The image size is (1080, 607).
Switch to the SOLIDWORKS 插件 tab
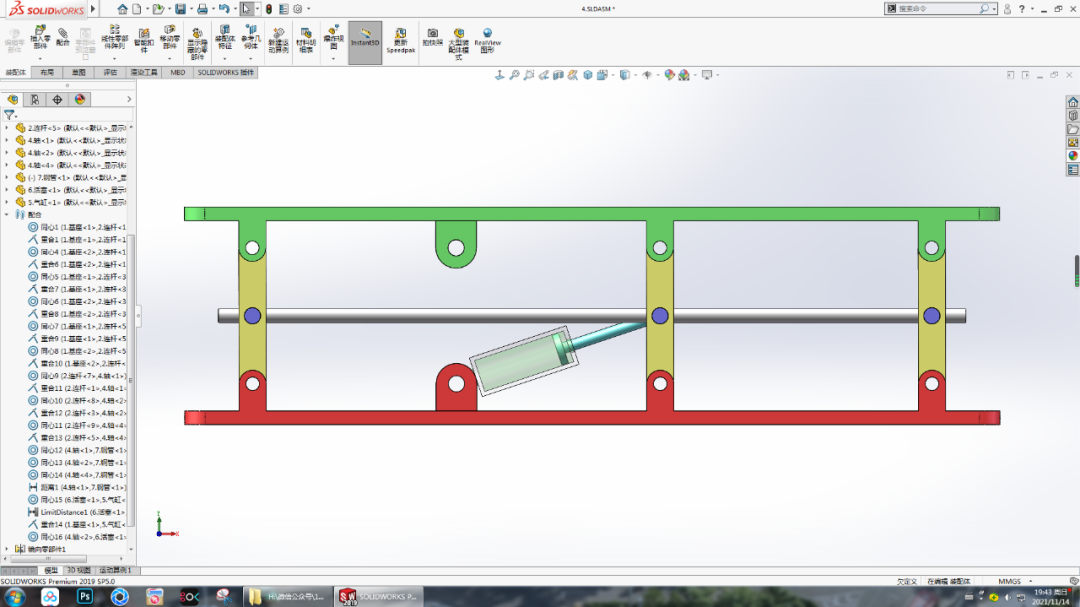pyautogui.click(x=225, y=72)
